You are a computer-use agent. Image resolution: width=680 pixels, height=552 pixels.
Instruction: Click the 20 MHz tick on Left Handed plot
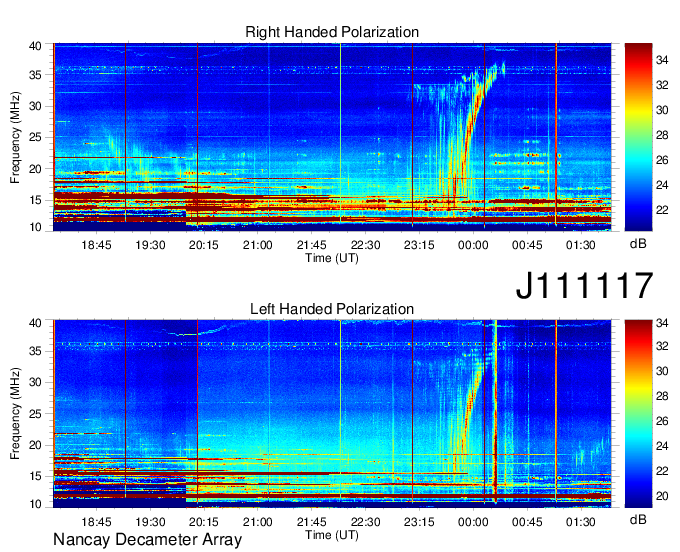pos(35,445)
